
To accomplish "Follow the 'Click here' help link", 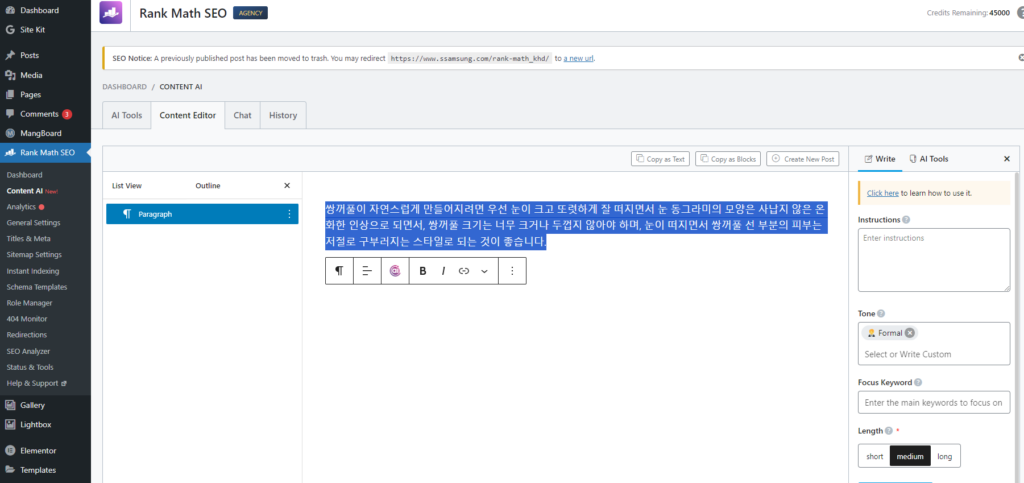I will pyautogui.click(x=883, y=193).
